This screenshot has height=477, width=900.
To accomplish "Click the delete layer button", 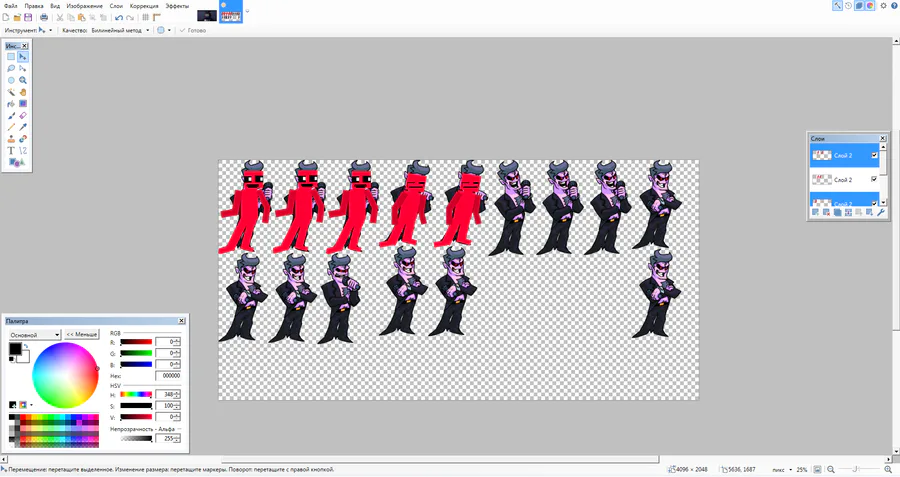I will (826, 212).
